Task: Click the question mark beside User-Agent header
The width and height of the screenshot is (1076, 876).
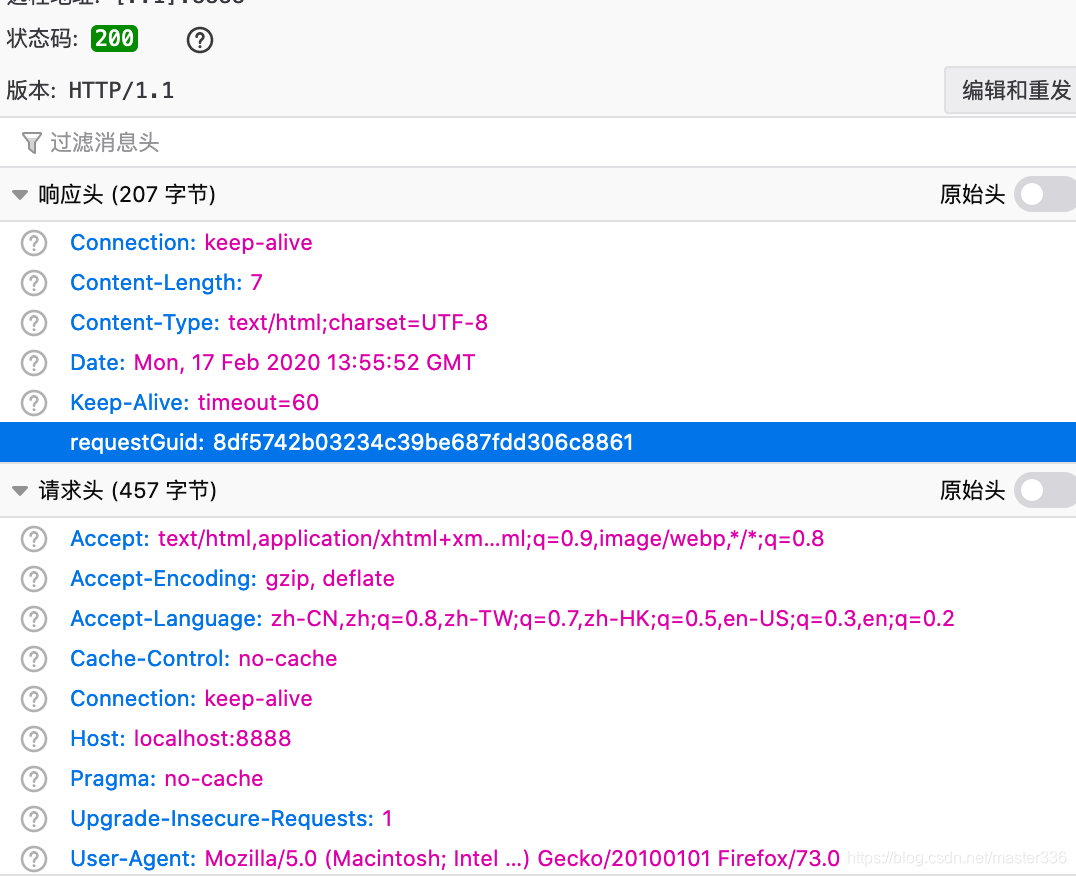Action: (33, 858)
